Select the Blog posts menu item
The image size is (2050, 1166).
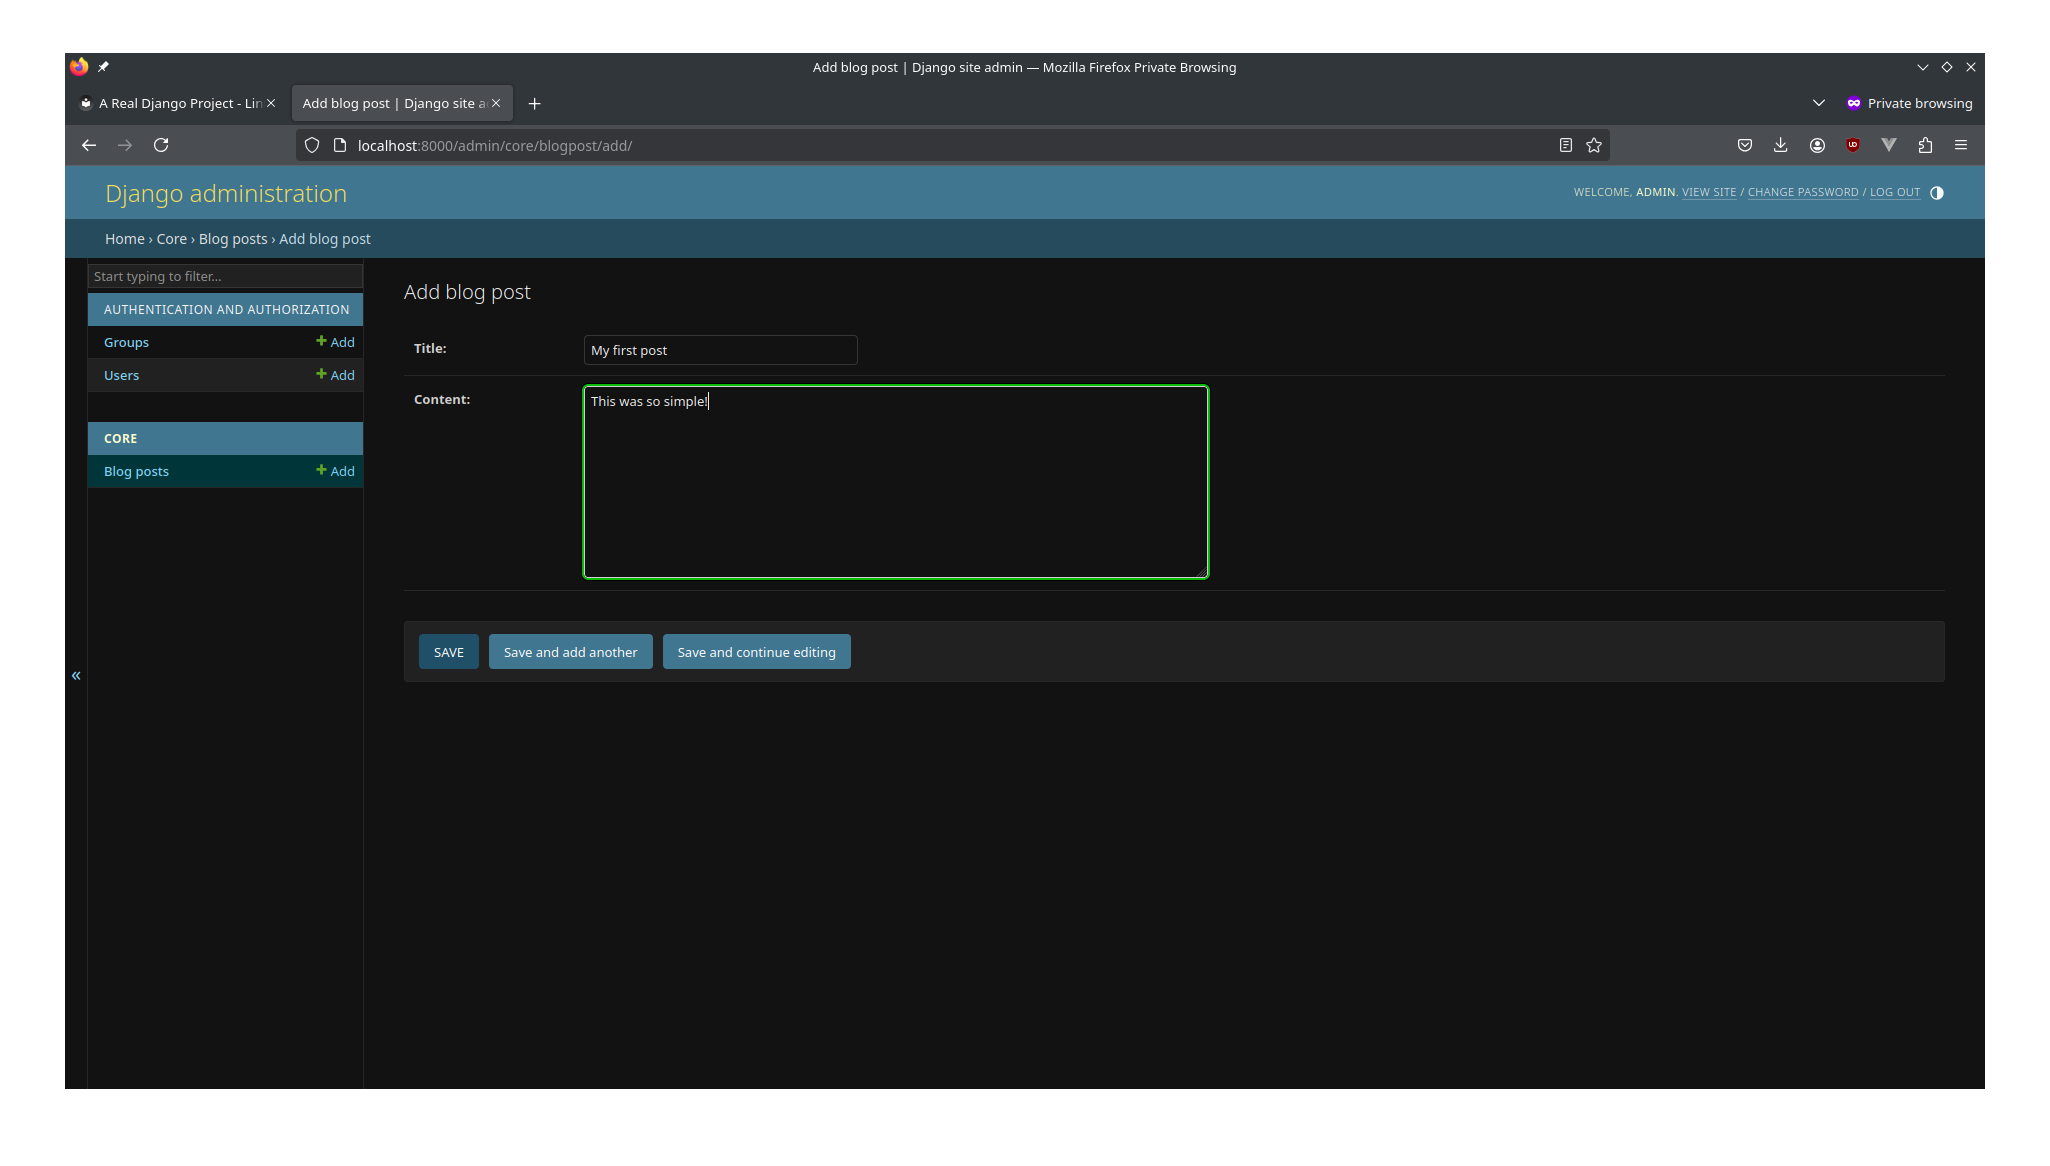[135, 470]
